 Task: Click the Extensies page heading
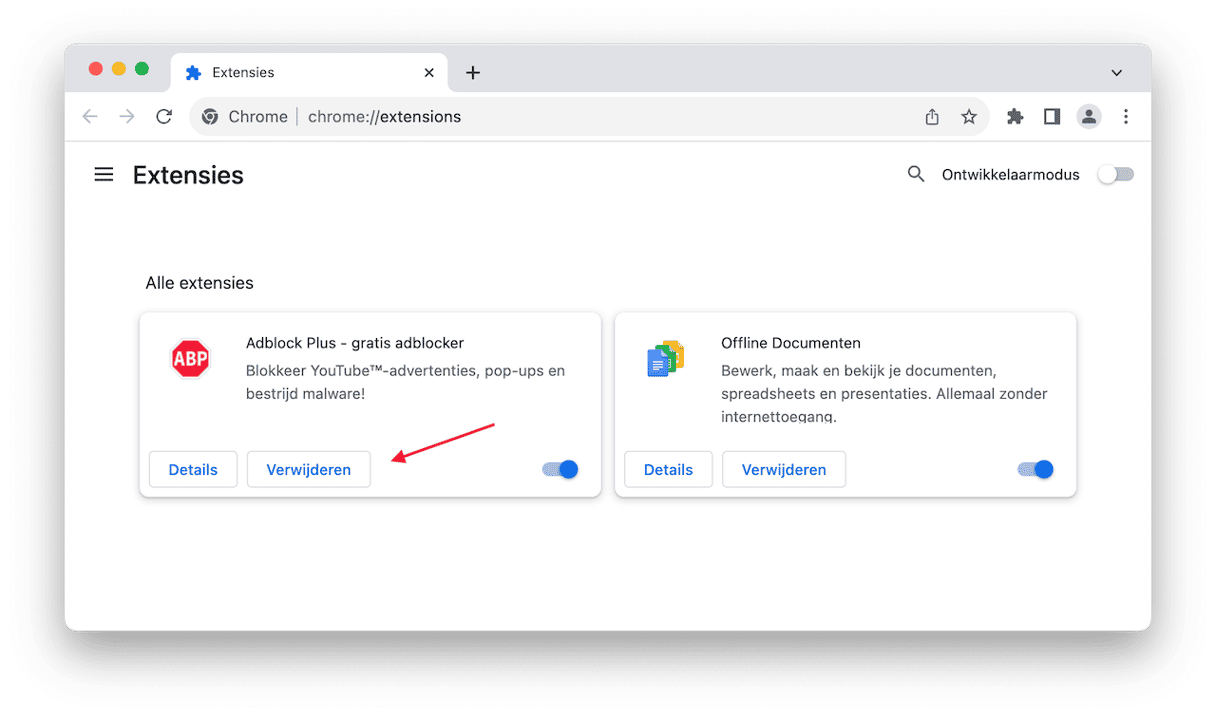coord(188,175)
